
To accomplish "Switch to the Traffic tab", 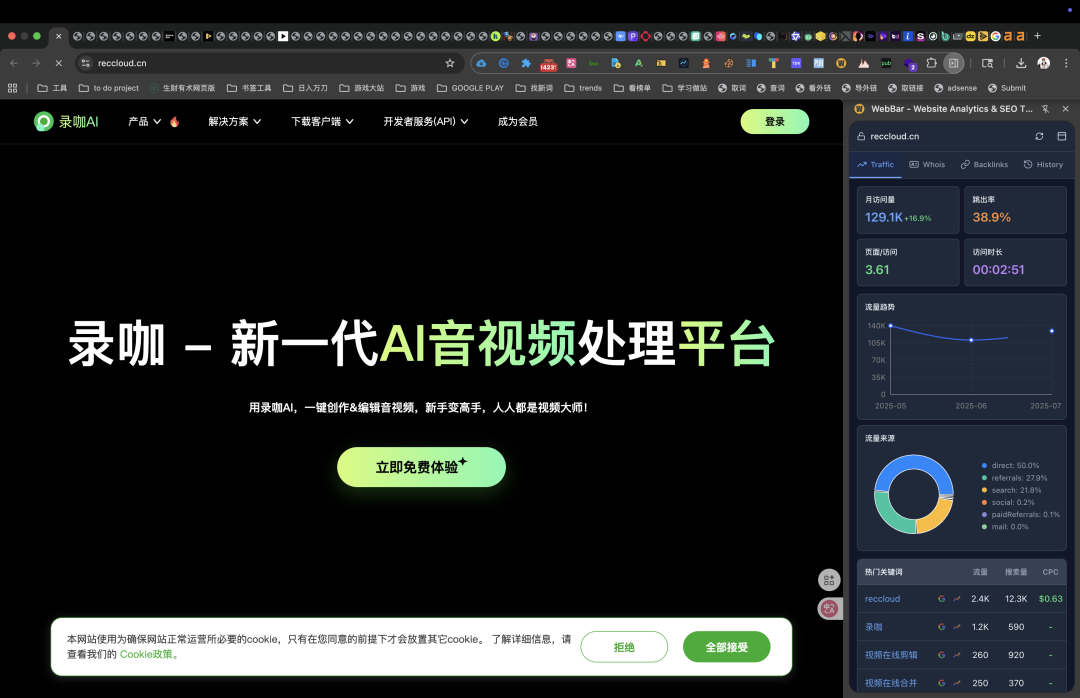I will [875, 165].
